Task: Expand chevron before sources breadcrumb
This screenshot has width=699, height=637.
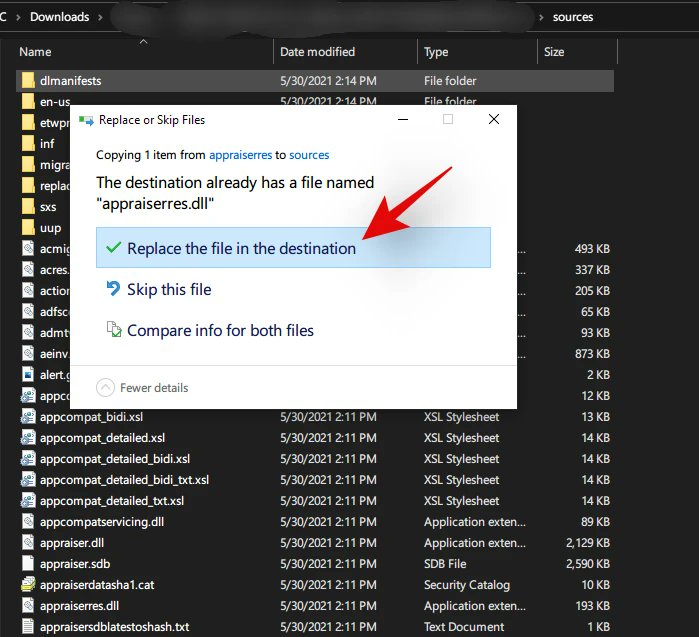Action: coord(541,17)
